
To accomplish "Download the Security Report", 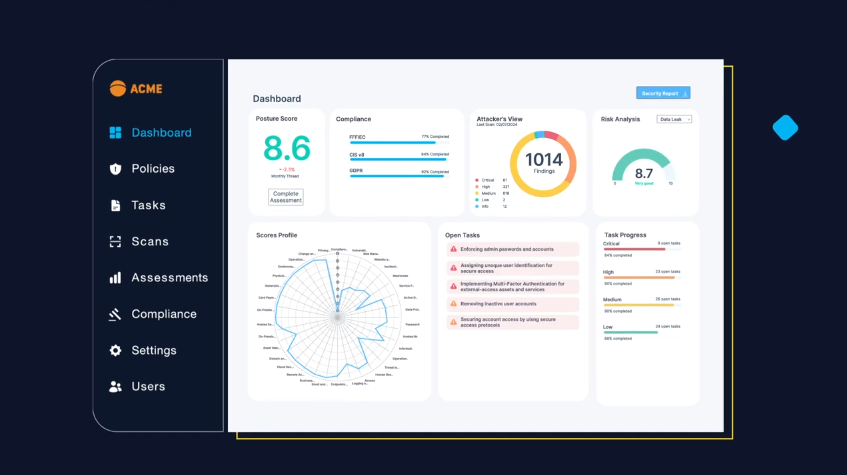I will pyautogui.click(x=663, y=93).
